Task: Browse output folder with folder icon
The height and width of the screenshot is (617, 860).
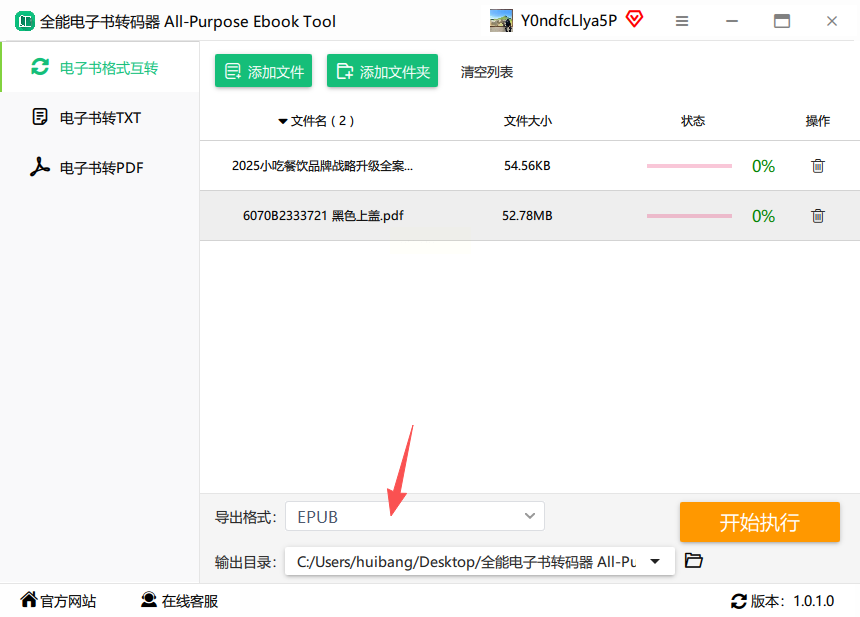Action: pyautogui.click(x=693, y=561)
